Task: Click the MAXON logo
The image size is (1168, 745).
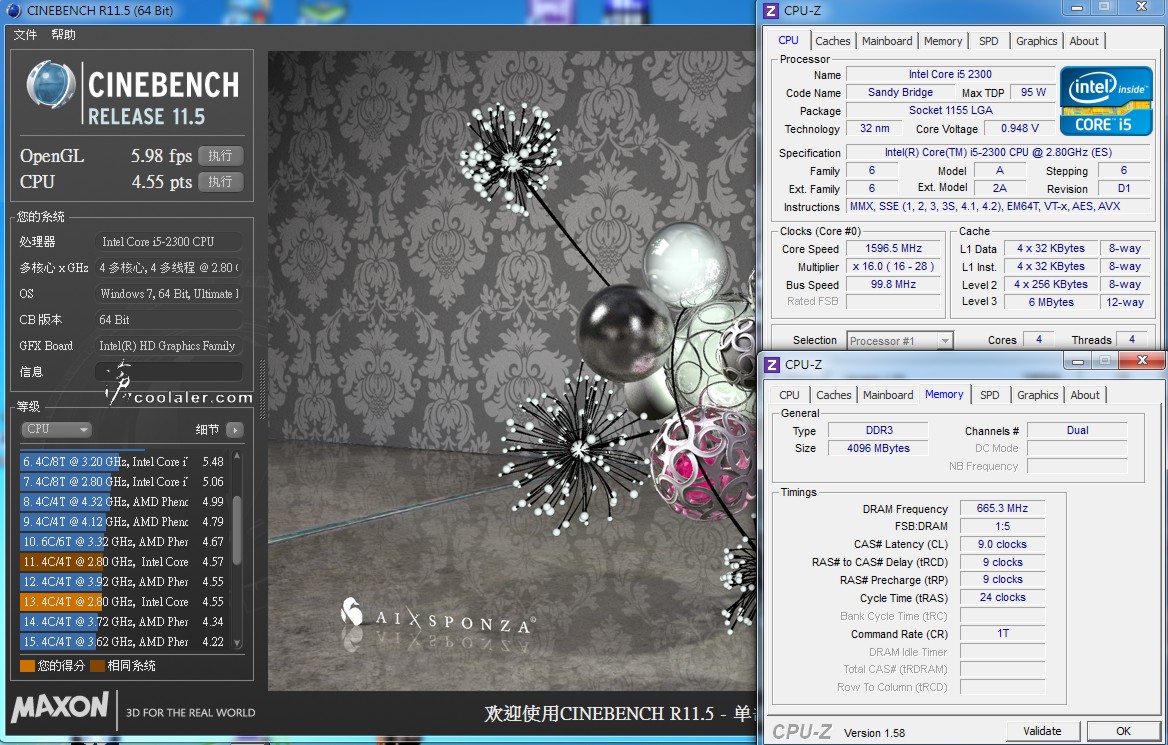Action: point(60,706)
